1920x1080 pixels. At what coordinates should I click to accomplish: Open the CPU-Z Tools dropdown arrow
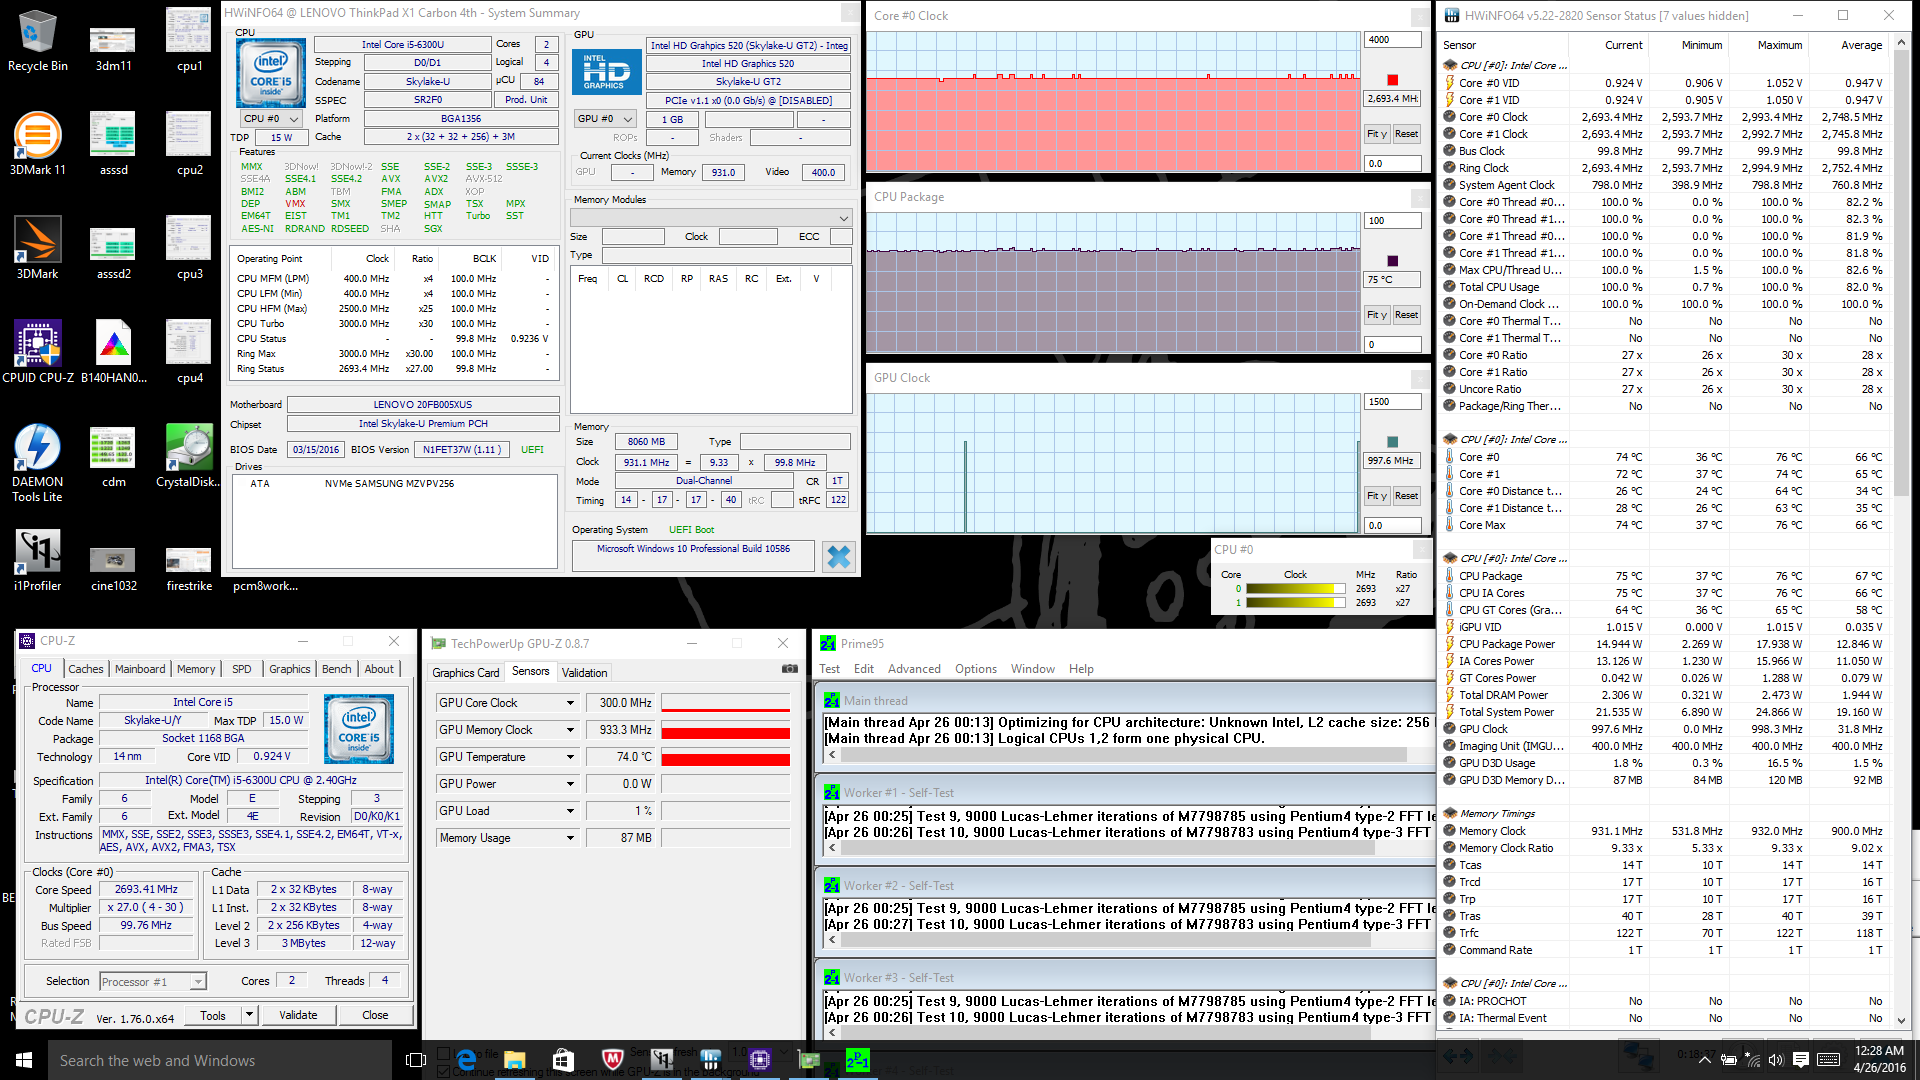(249, 1015)
